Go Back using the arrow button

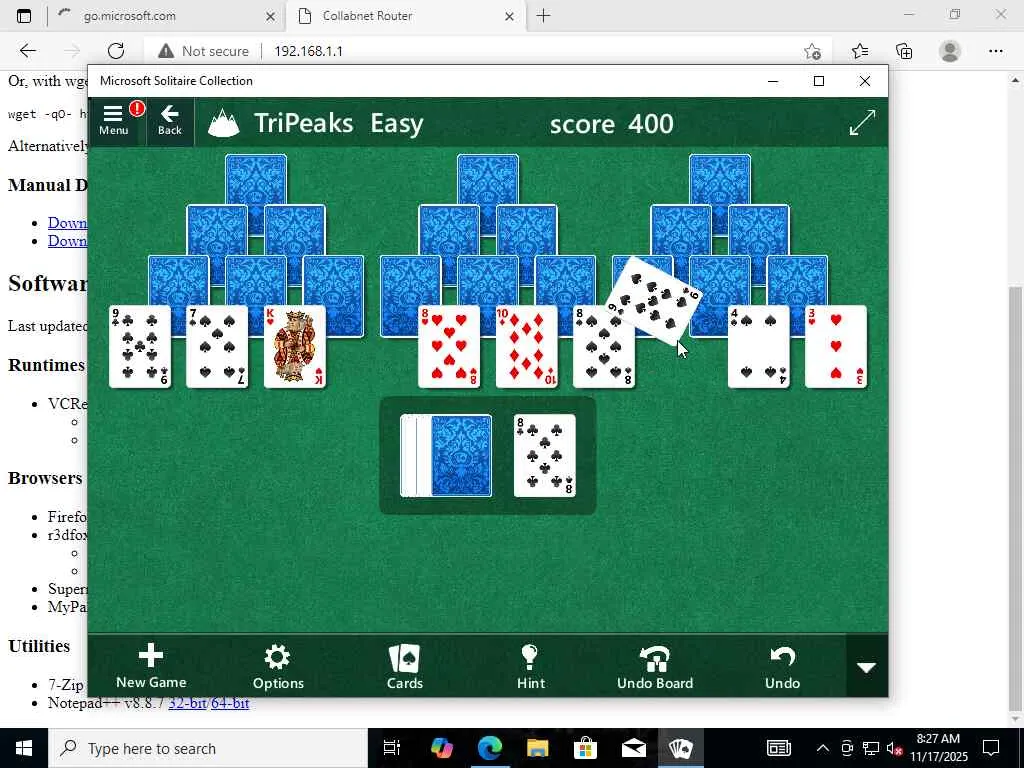170,120
